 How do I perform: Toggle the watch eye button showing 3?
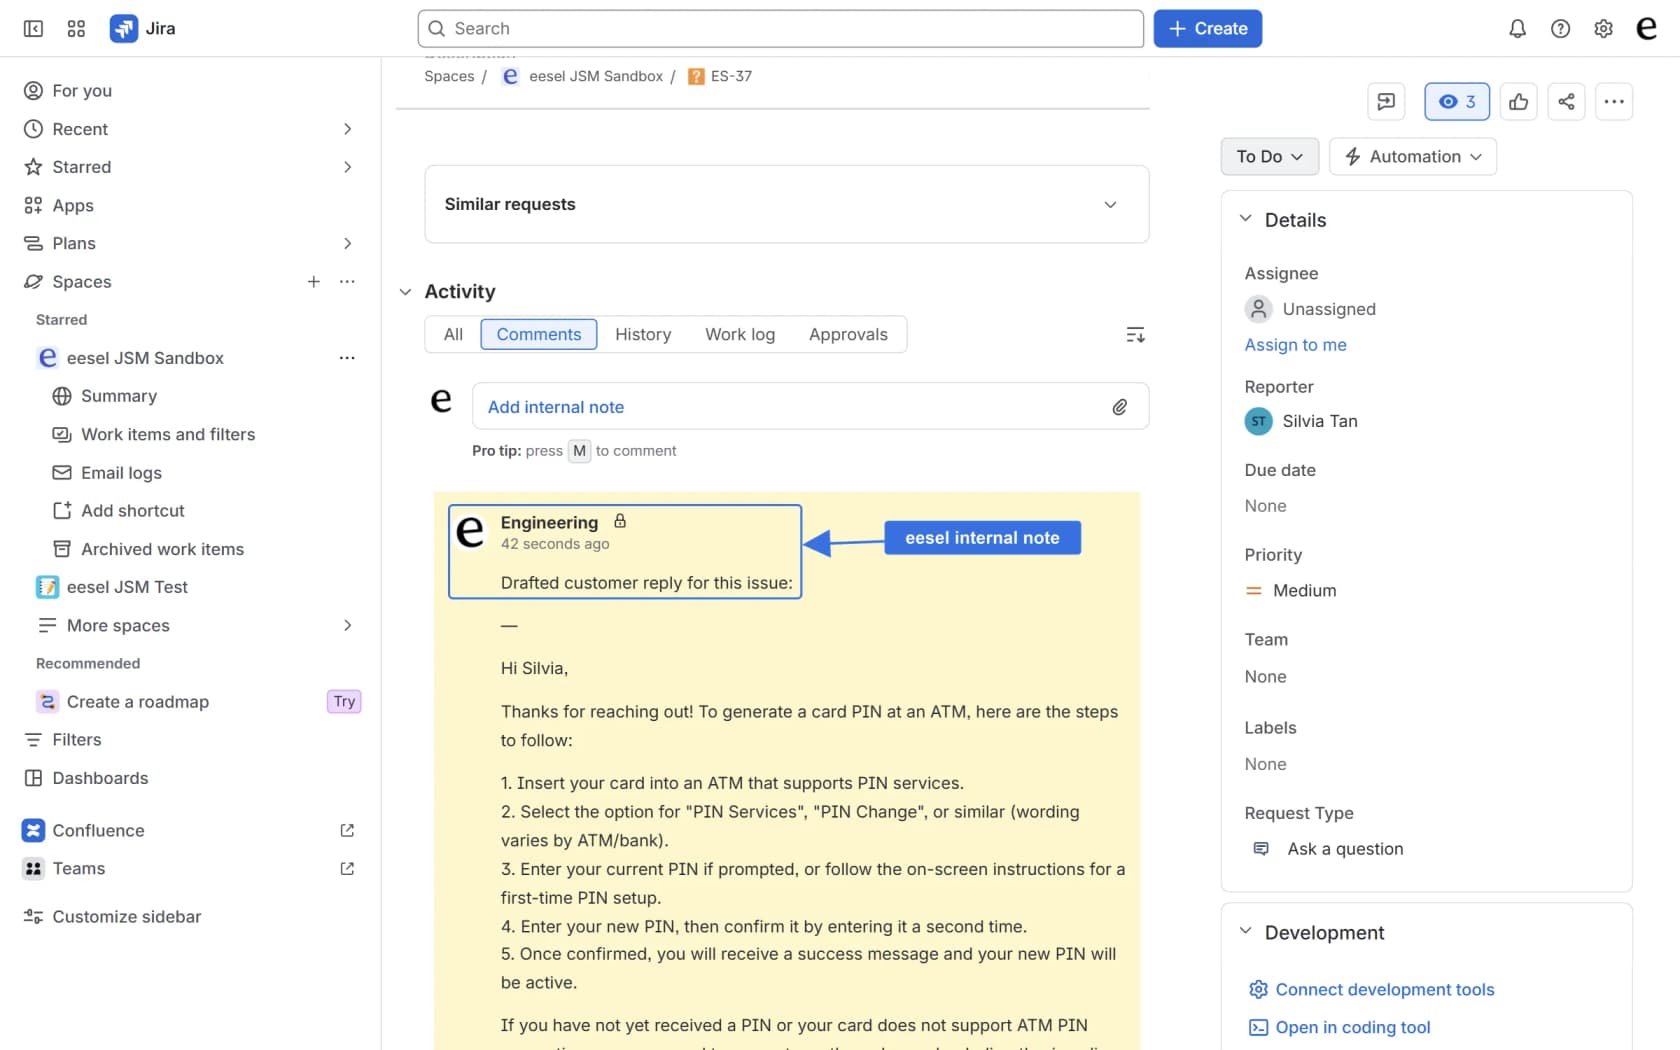[x=1457, y=101]
